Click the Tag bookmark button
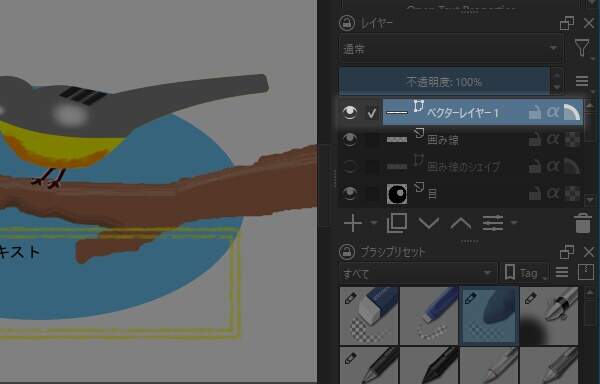Screen dimensions: 600x384 click(524, 273)
